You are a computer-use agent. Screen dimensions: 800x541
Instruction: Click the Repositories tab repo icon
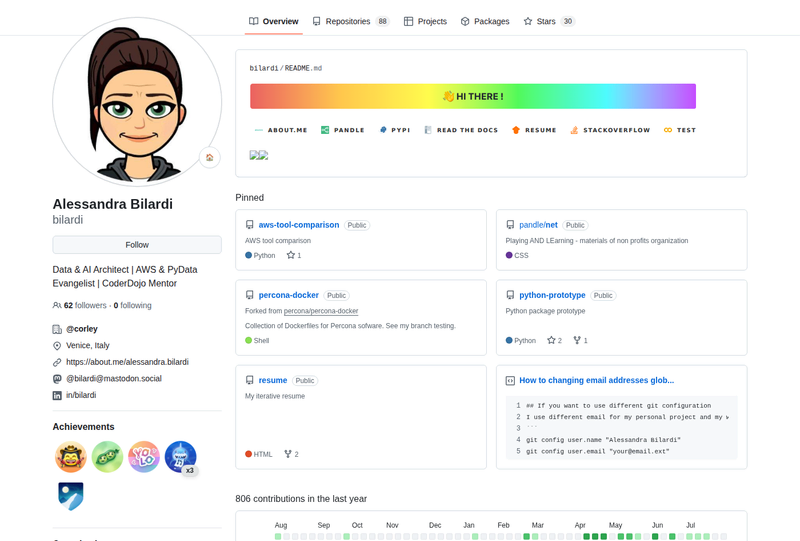(x=317, y=21)
